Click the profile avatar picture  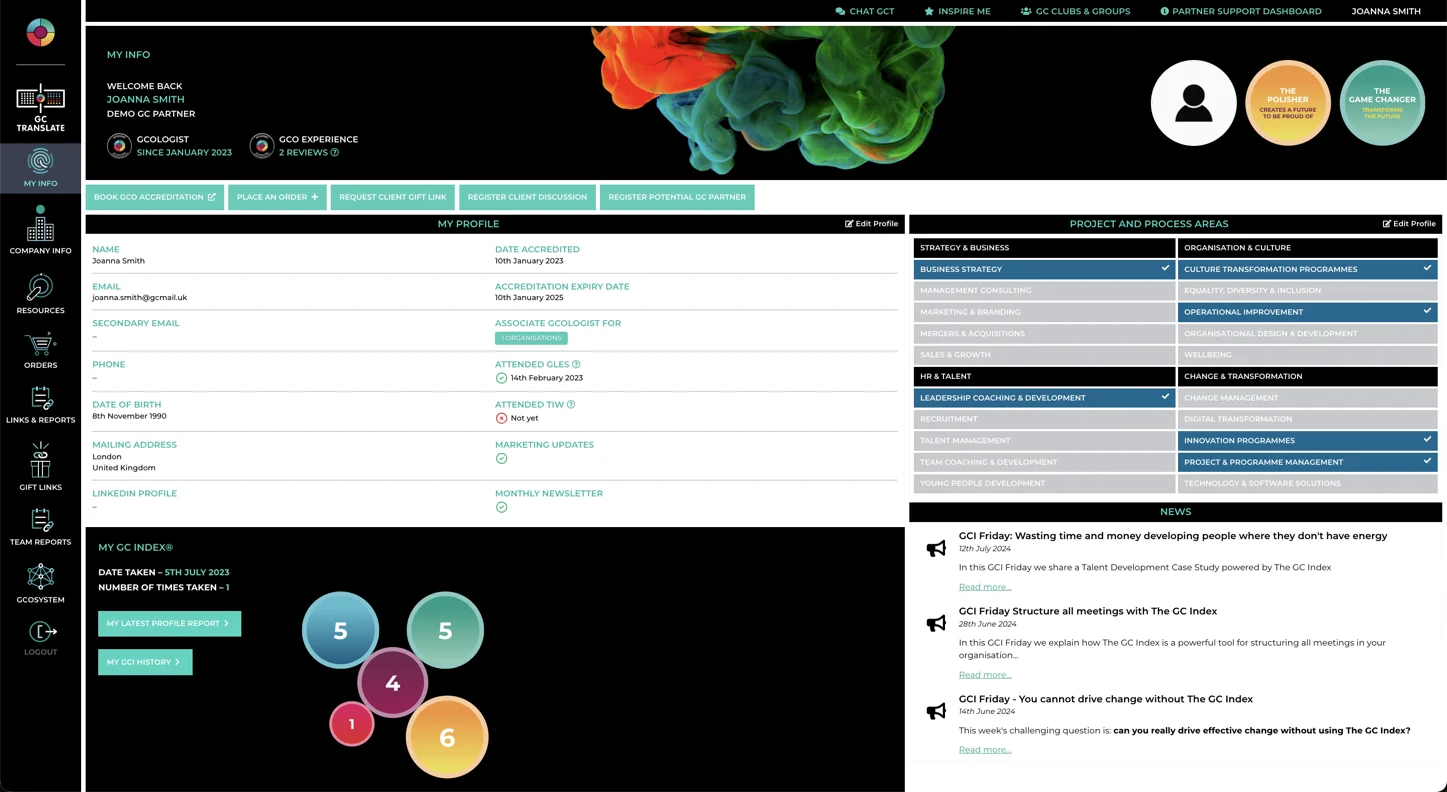coord(1193,103)
